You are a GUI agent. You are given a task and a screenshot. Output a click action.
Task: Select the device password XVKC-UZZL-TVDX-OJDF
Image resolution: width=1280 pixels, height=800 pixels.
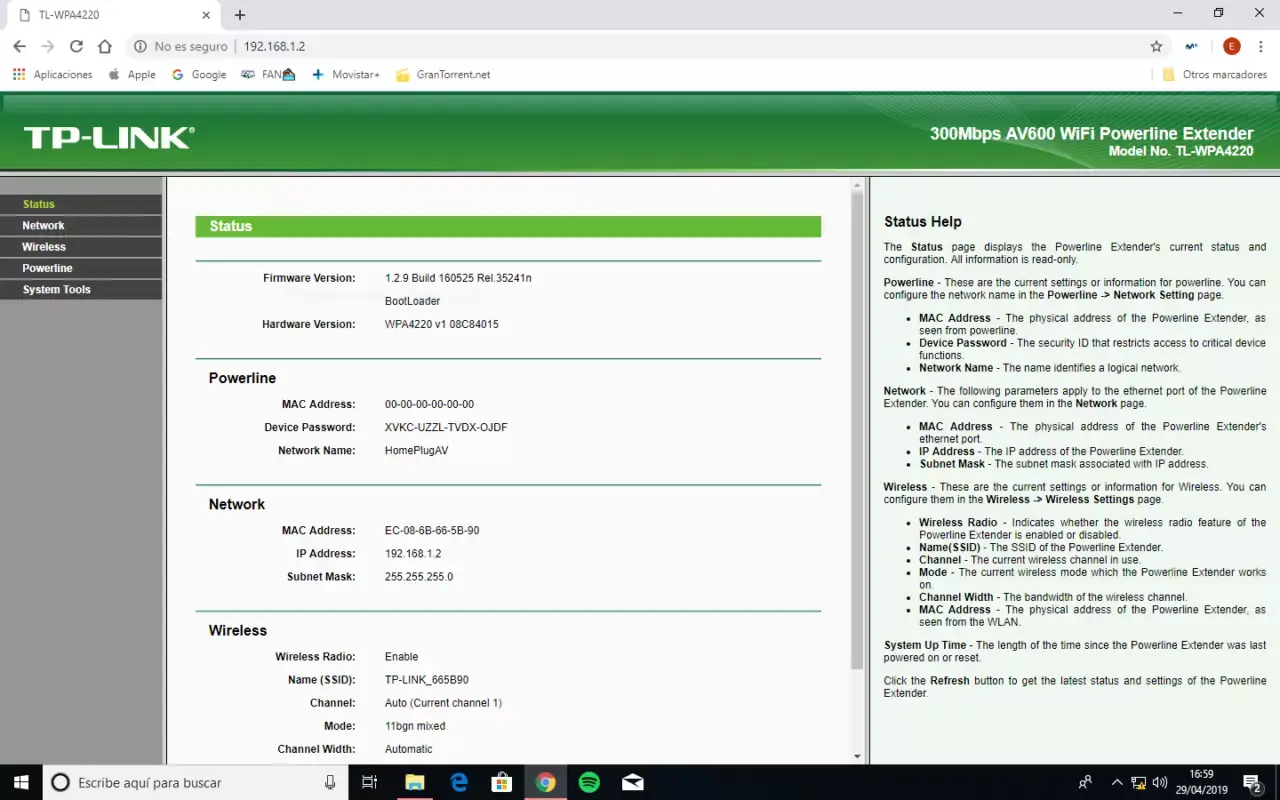[446, 427]
